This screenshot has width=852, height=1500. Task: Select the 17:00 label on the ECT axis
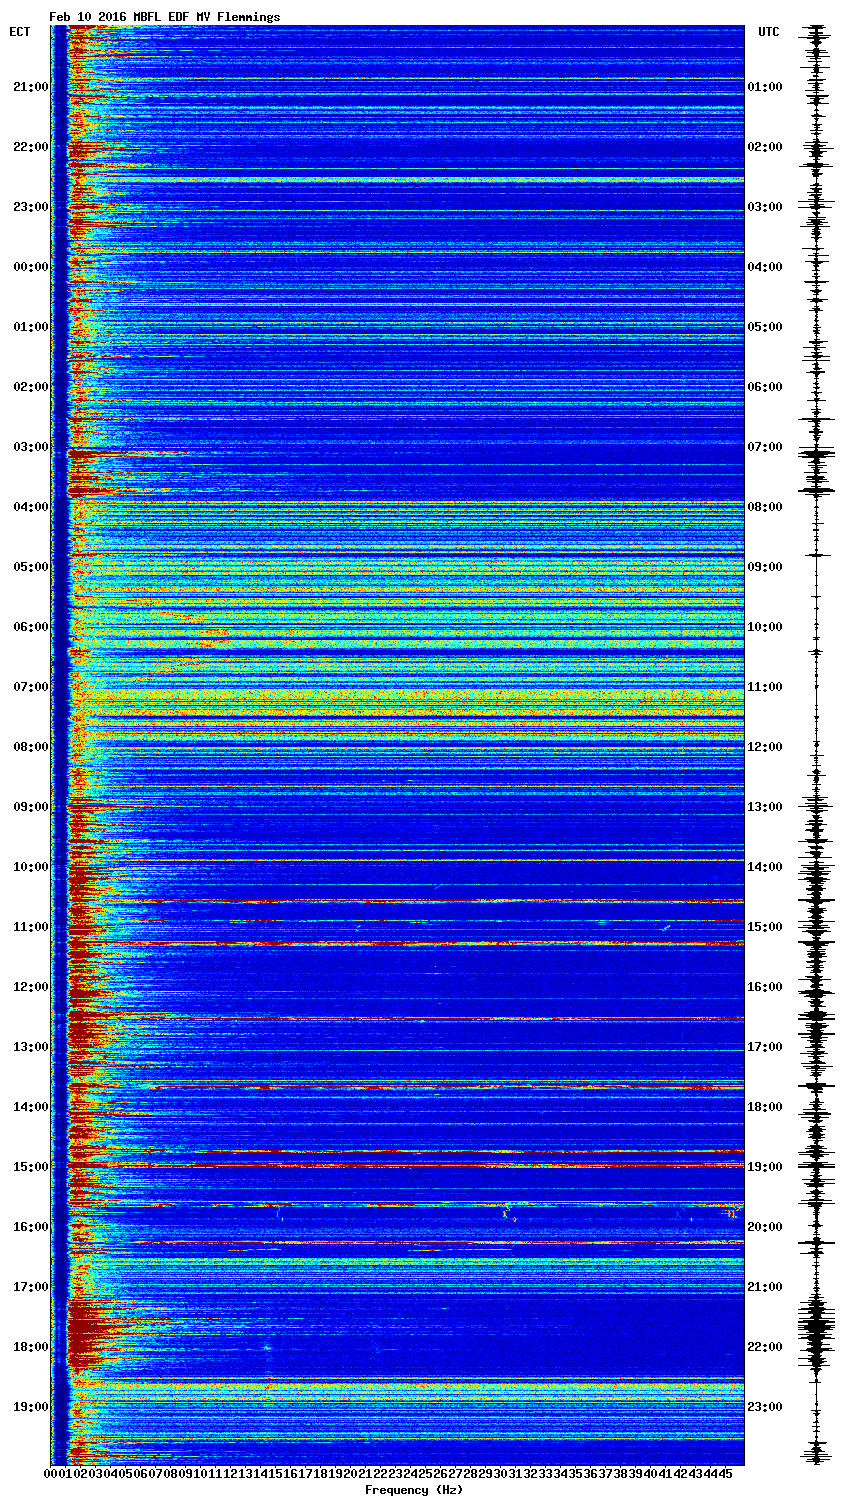(x=31, y=1287)
